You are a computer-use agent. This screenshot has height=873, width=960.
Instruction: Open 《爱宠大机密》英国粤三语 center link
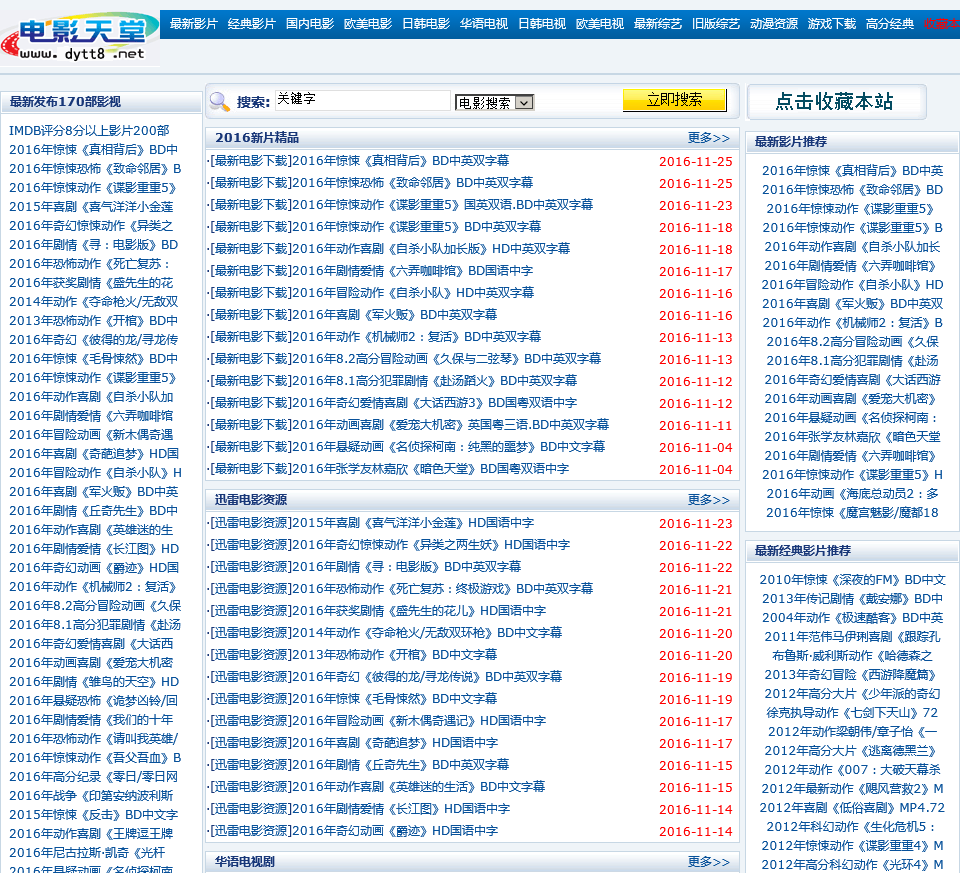click(x=450, y=425)
